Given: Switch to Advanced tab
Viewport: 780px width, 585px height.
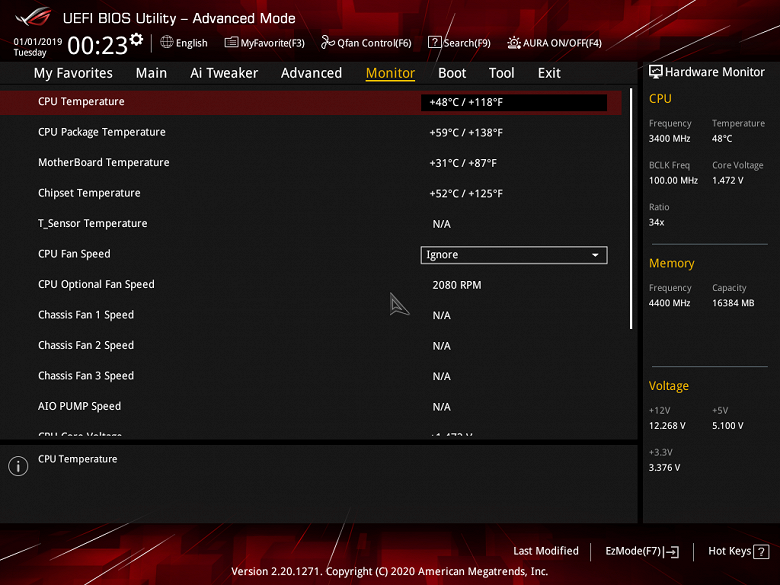Looking at the screenshot, I should [311, 73].
